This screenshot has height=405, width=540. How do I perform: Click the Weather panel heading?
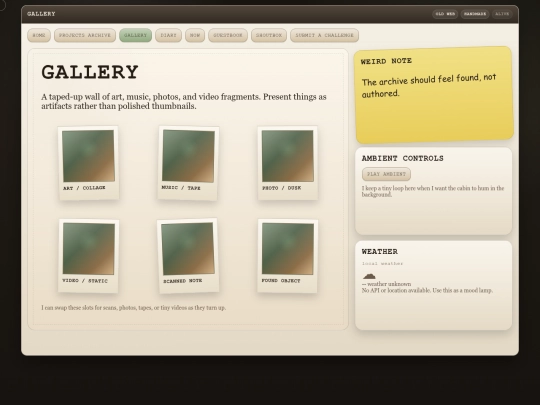click(380, 252)
